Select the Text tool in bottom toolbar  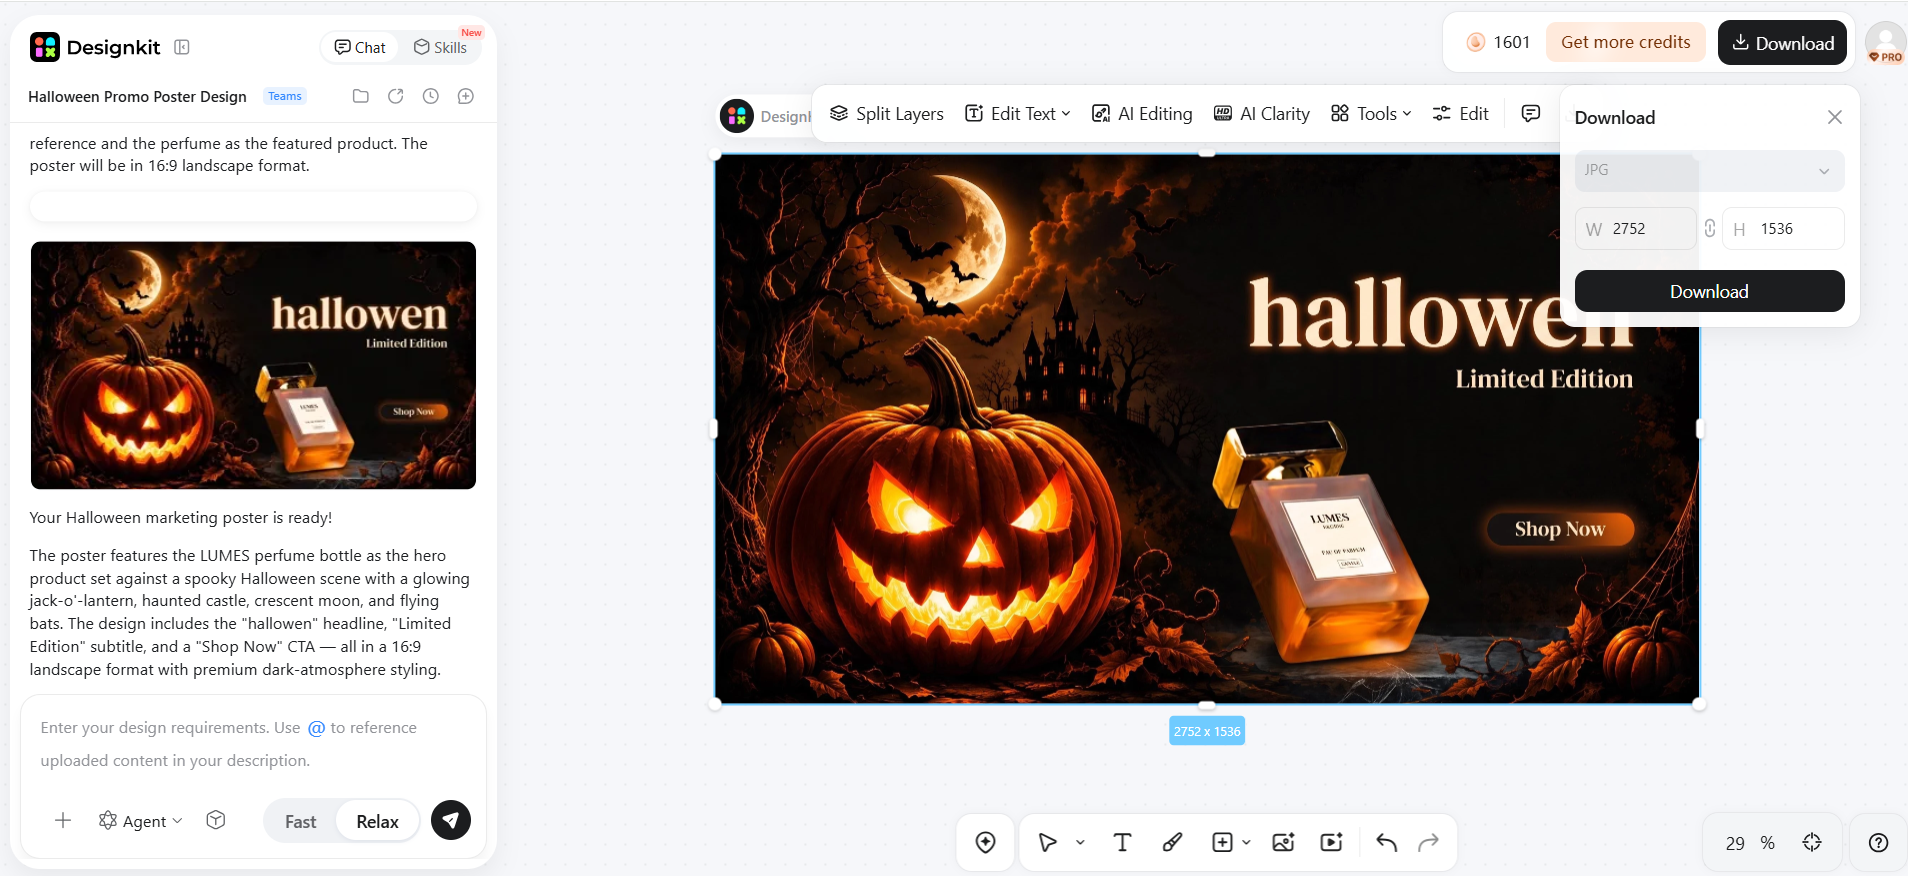pyautogui.click(x=1122, y=842)
